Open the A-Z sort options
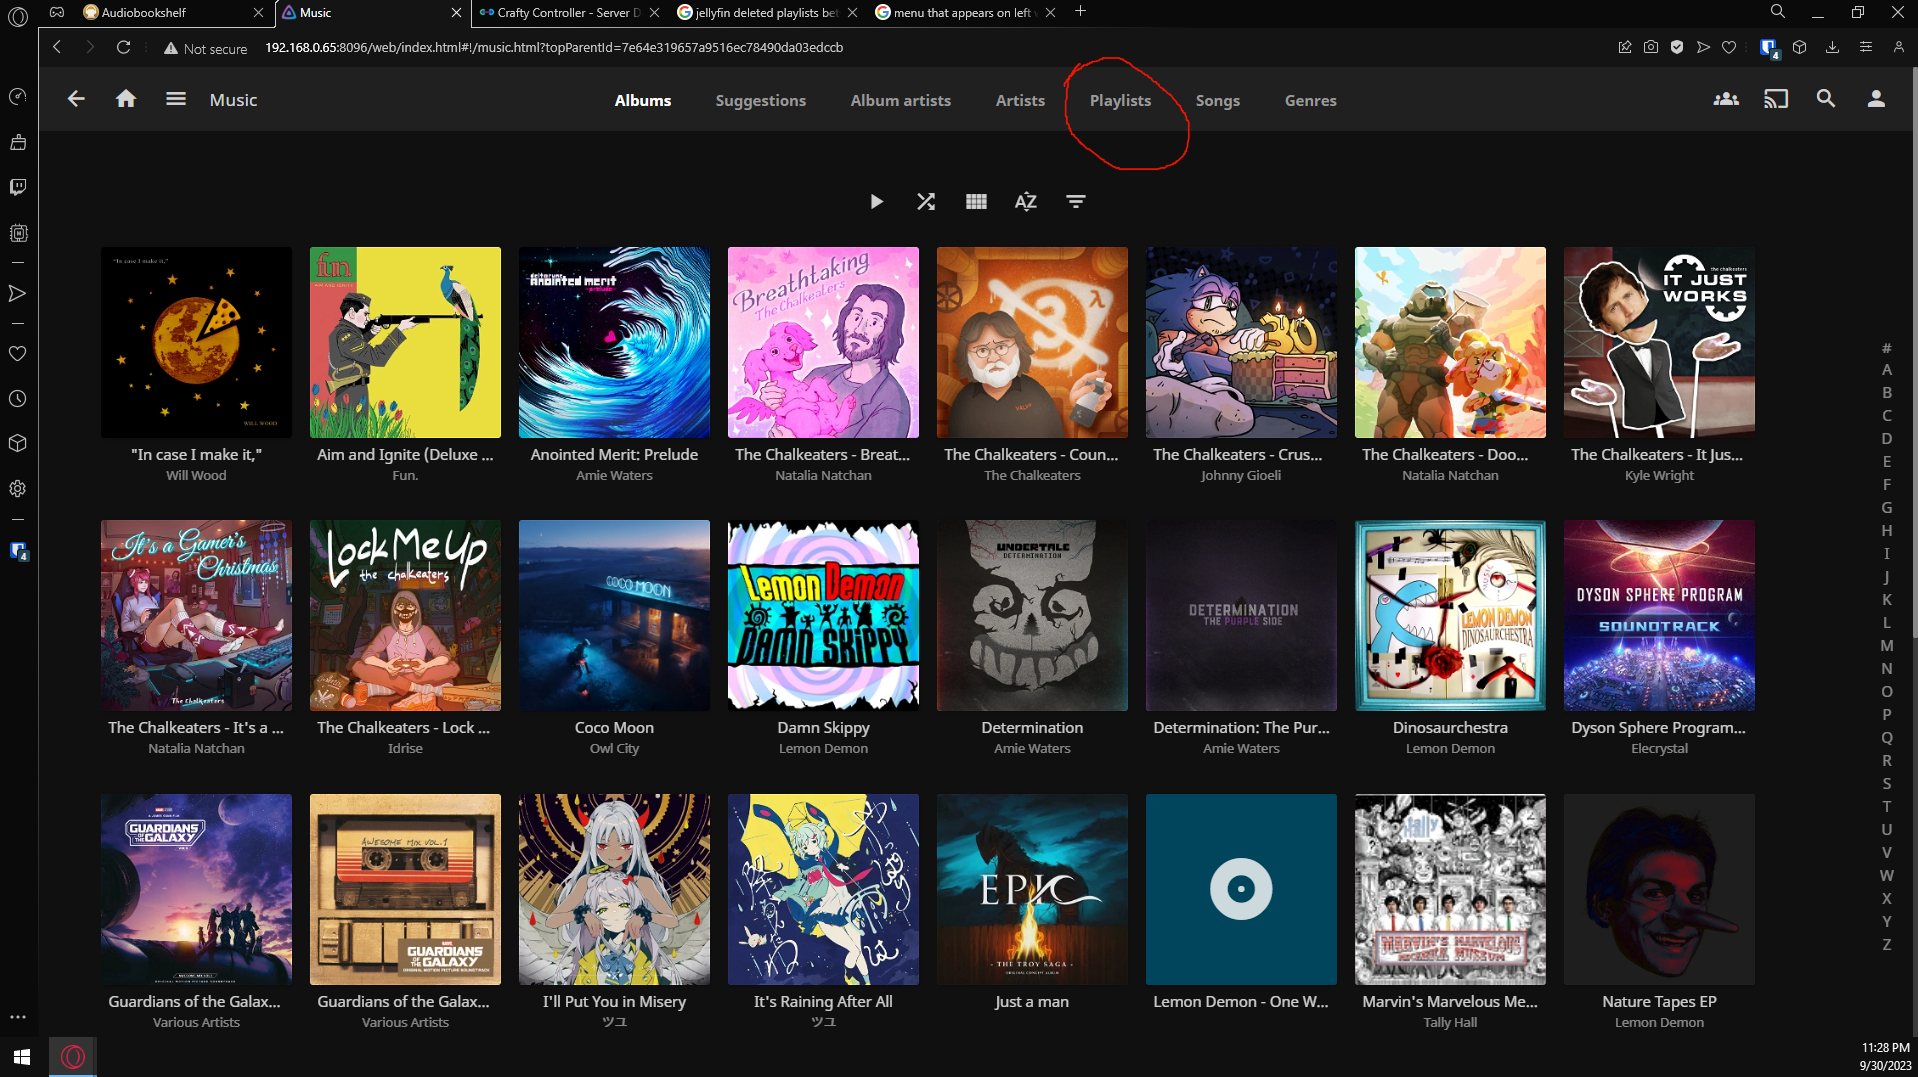The width and height of the screenshot is (1918, 1077). [1025, 202]
